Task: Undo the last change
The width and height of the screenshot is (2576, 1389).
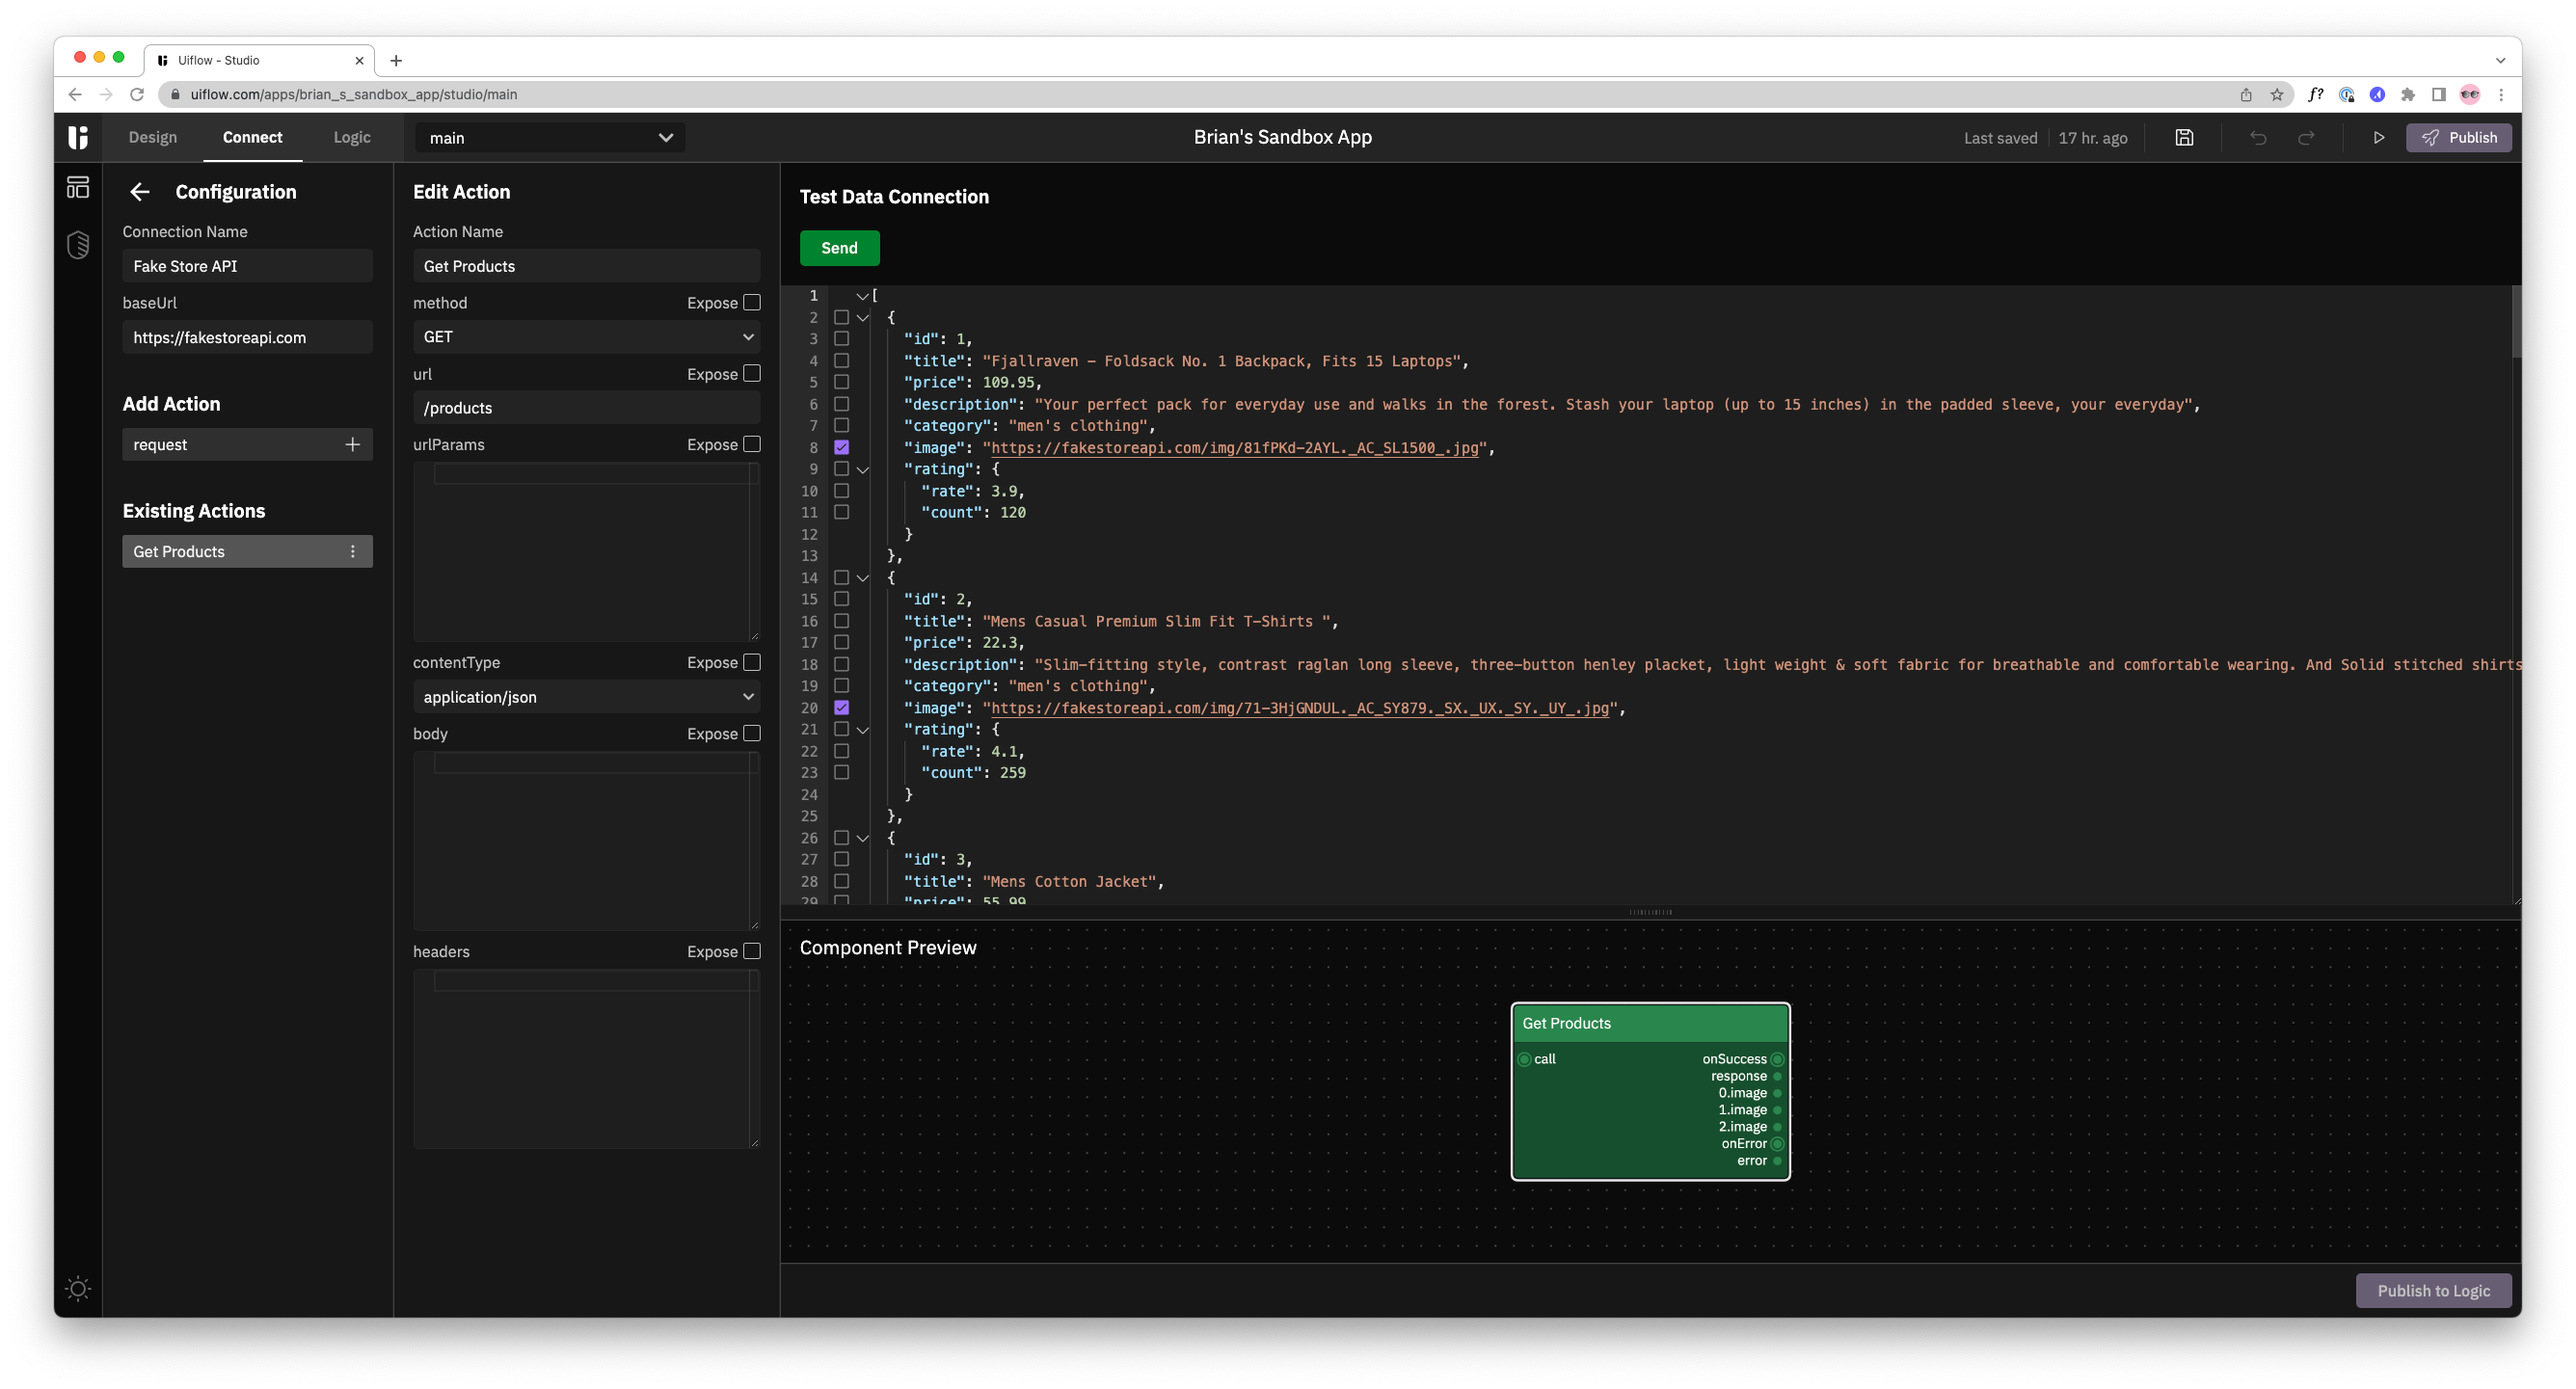Action: coord(2258,138)
